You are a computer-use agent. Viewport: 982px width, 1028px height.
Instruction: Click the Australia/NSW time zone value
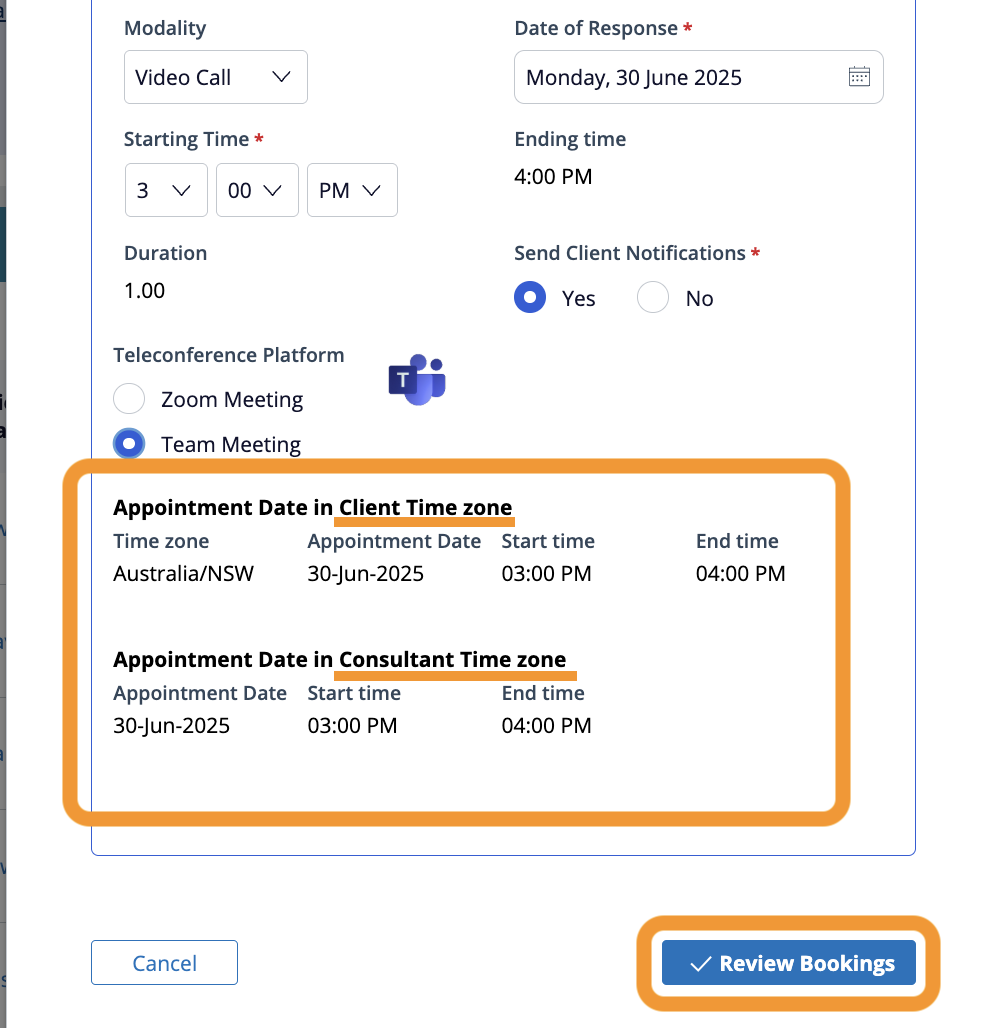(x=184, y=574)
